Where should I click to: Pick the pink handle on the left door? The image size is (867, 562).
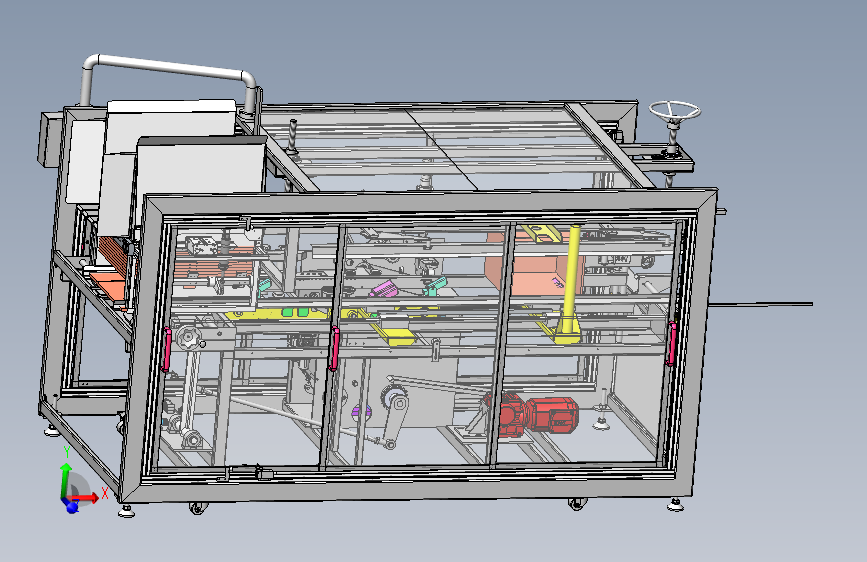point(166,349)
